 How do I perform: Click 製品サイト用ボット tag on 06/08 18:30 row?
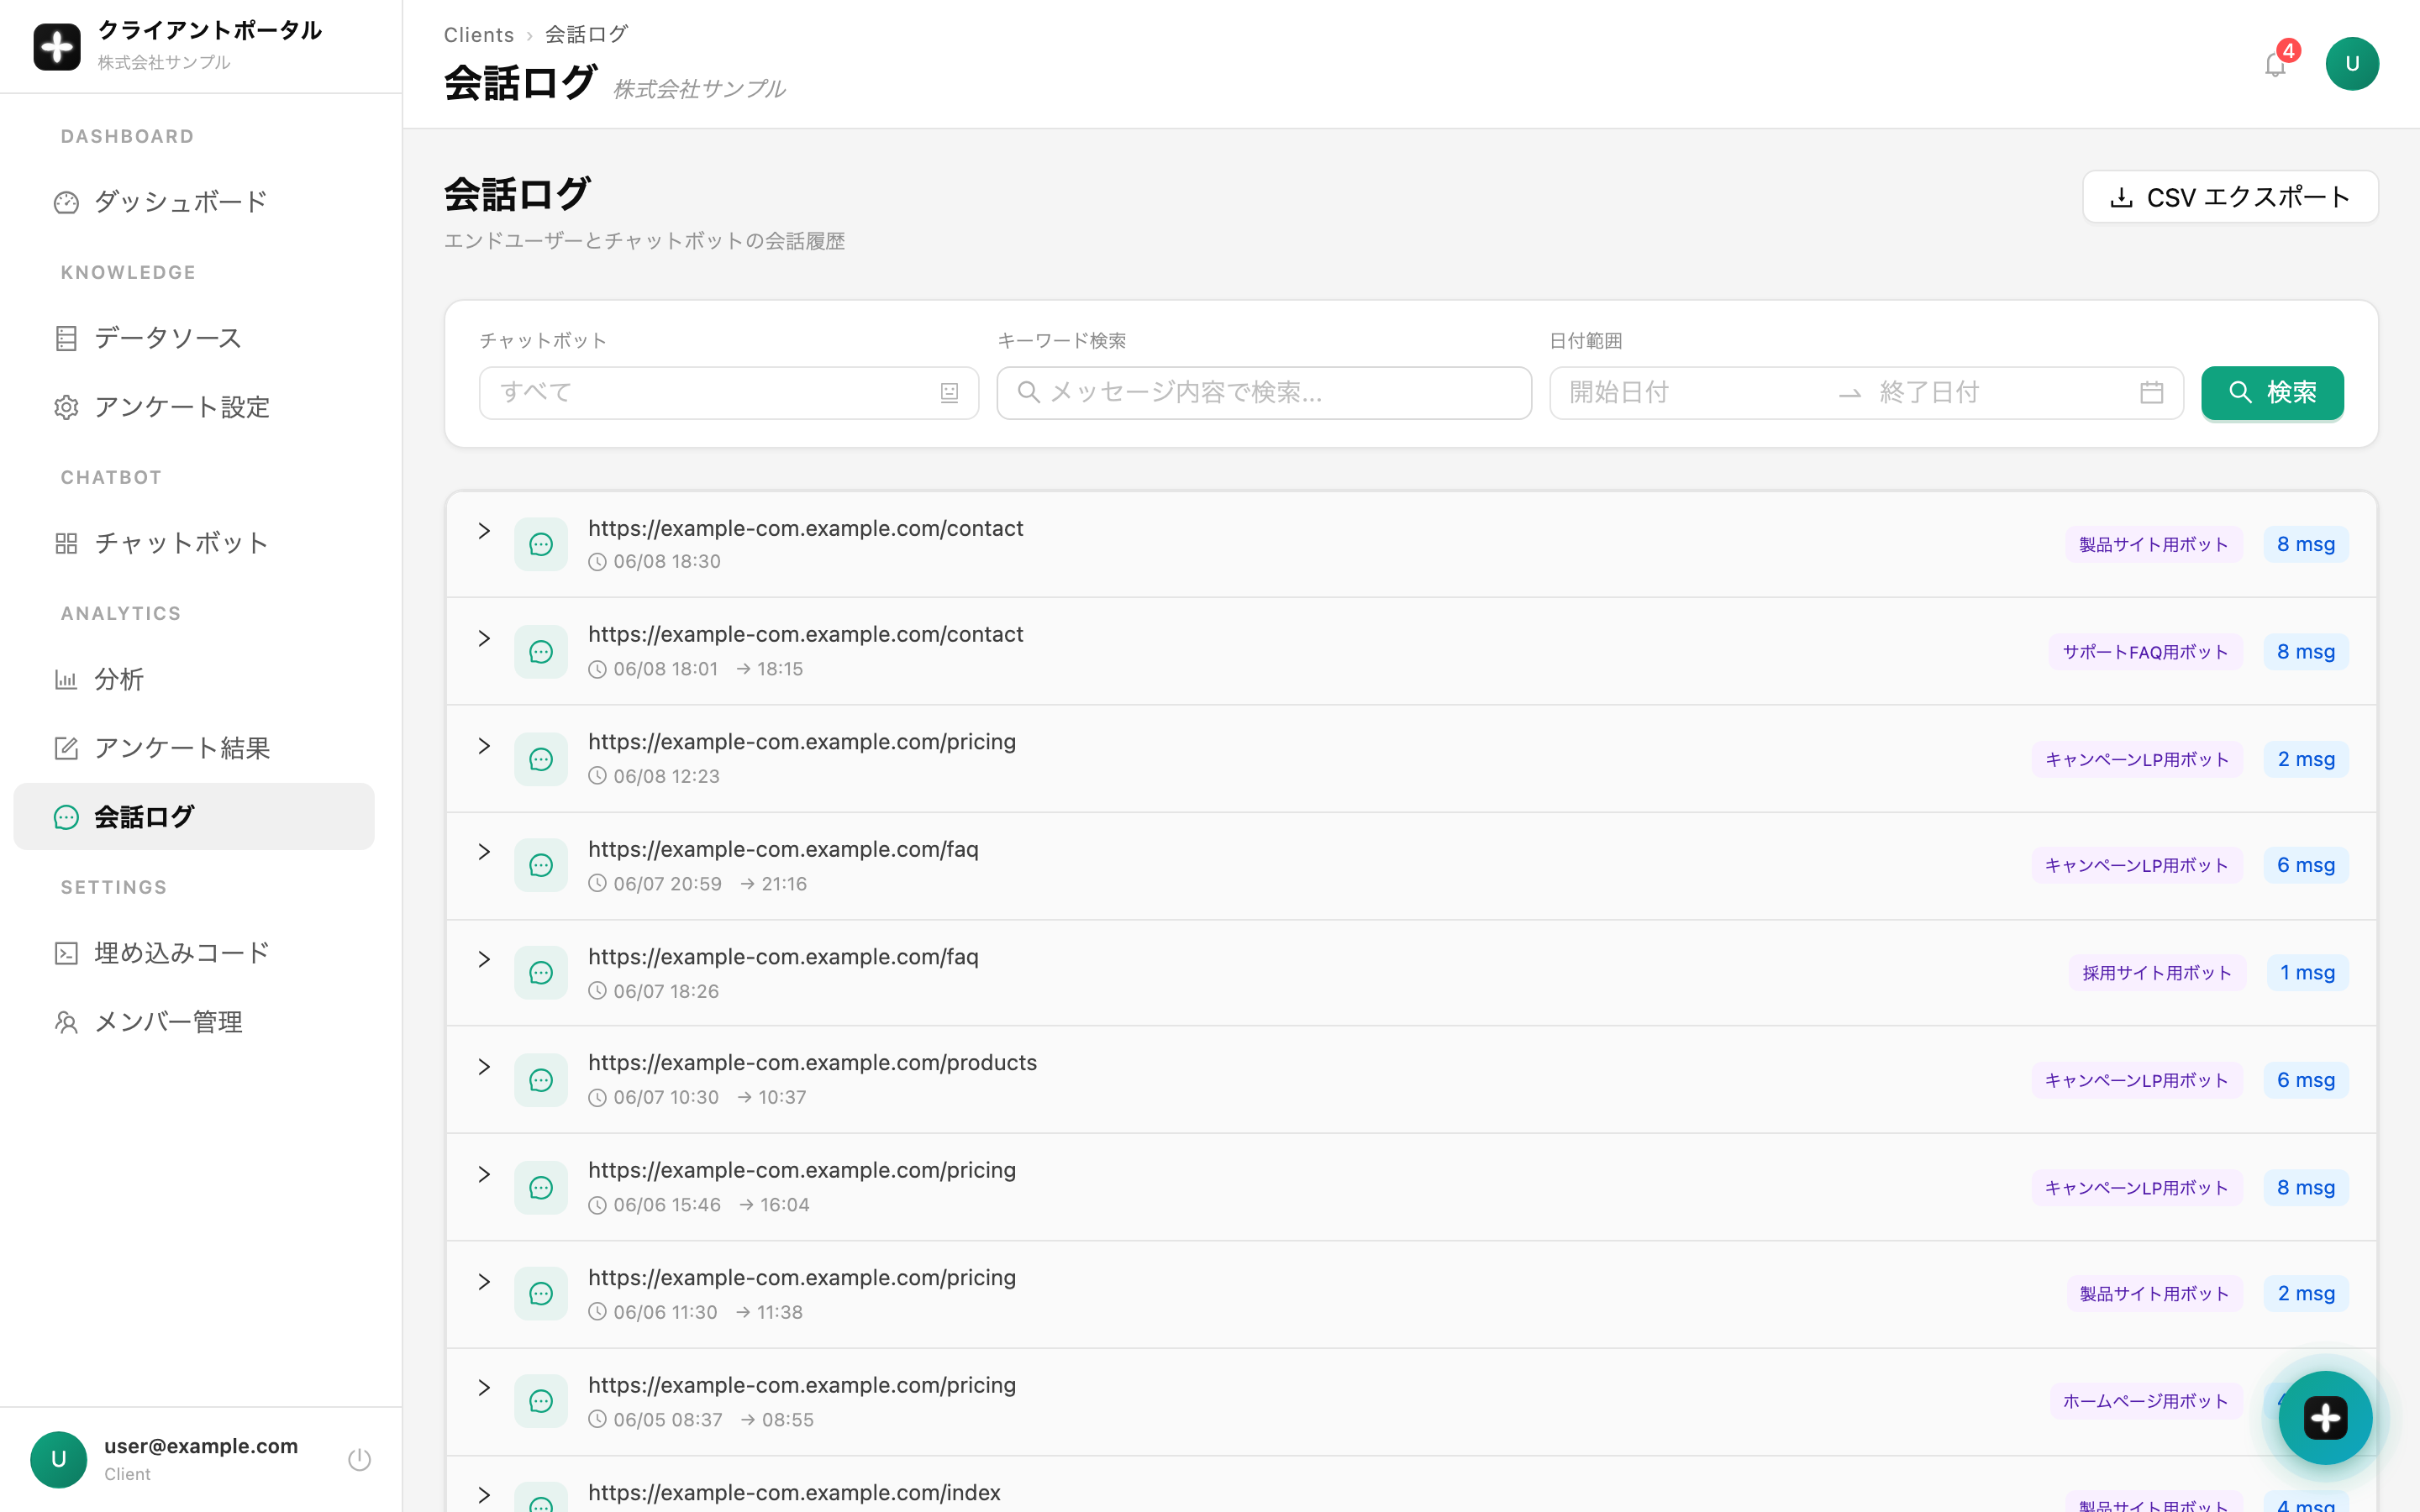click(x=2154, y=545)
